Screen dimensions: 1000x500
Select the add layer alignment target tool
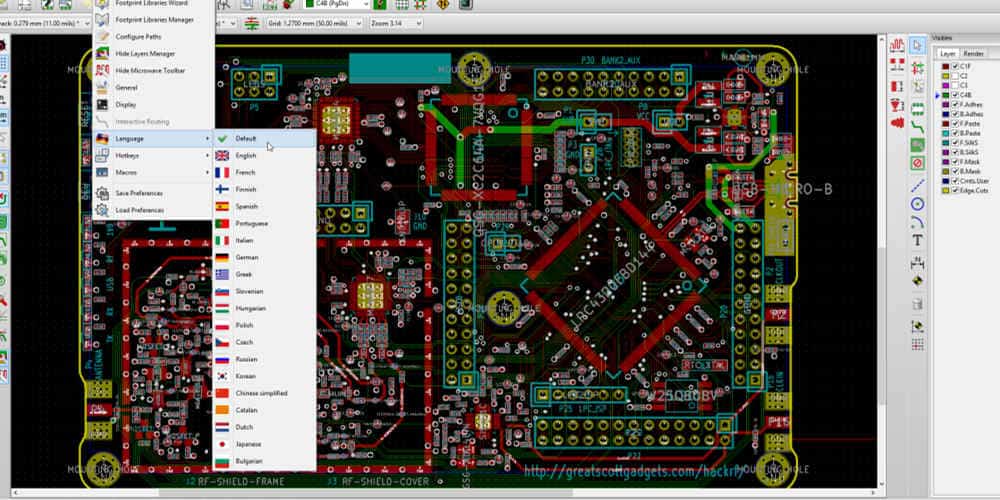click(917, 281)
